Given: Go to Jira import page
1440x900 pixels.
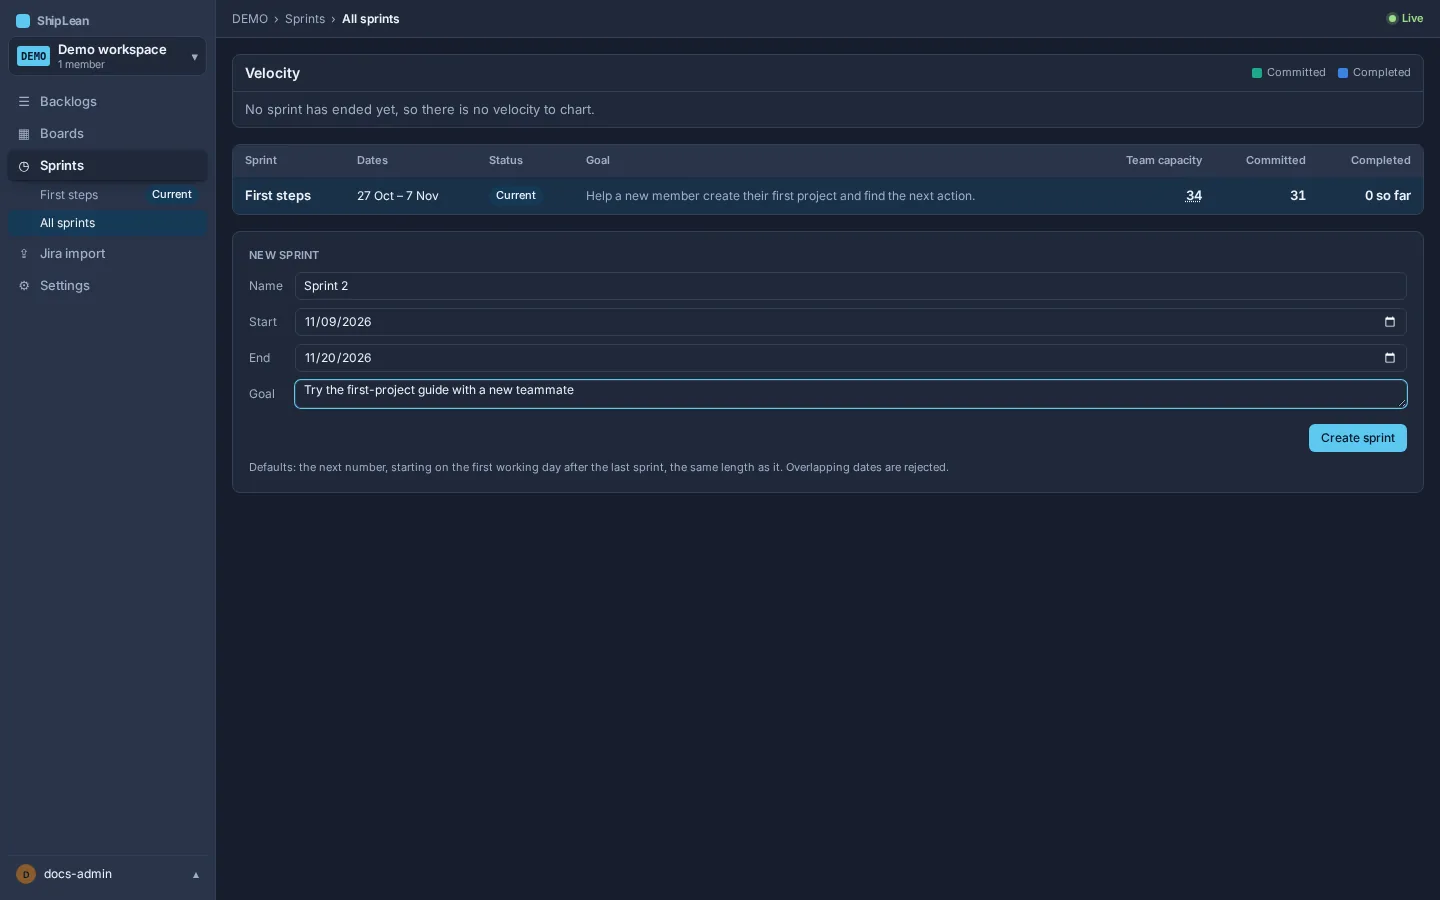Looking at the screenshot, I should click(108, 254).
